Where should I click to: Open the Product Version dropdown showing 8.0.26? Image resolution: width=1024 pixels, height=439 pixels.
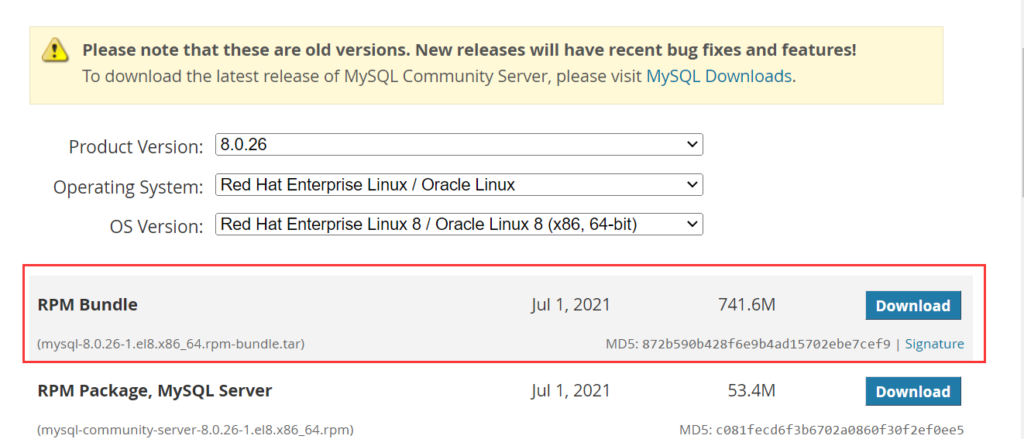[459, 145]
